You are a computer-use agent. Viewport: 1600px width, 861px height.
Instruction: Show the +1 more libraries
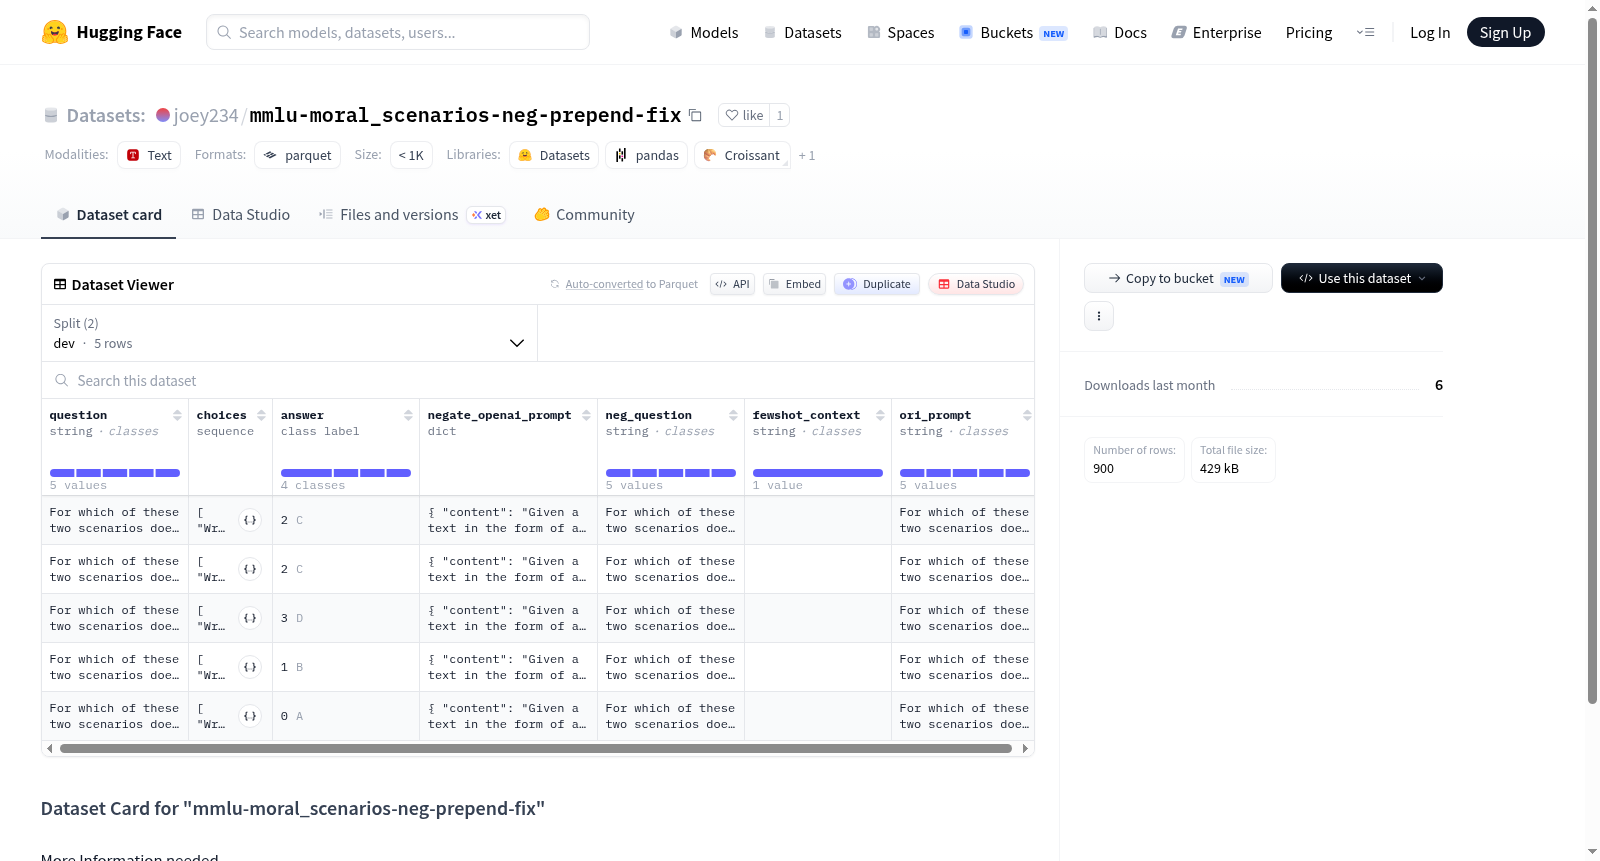[807, 156]
